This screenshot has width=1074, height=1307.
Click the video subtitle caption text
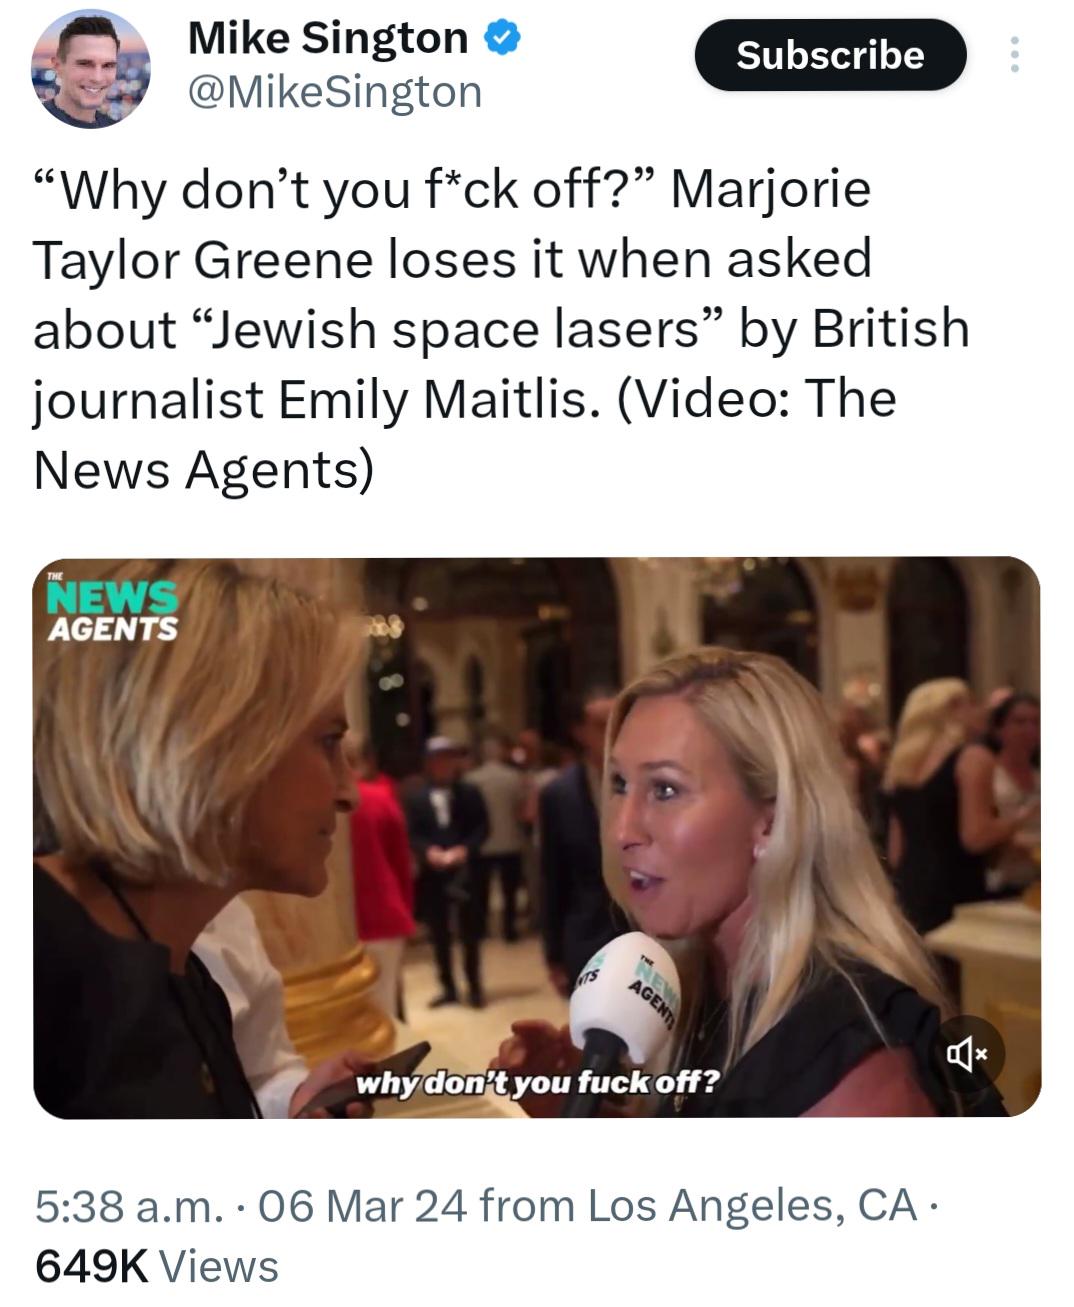pos(537,1082)
